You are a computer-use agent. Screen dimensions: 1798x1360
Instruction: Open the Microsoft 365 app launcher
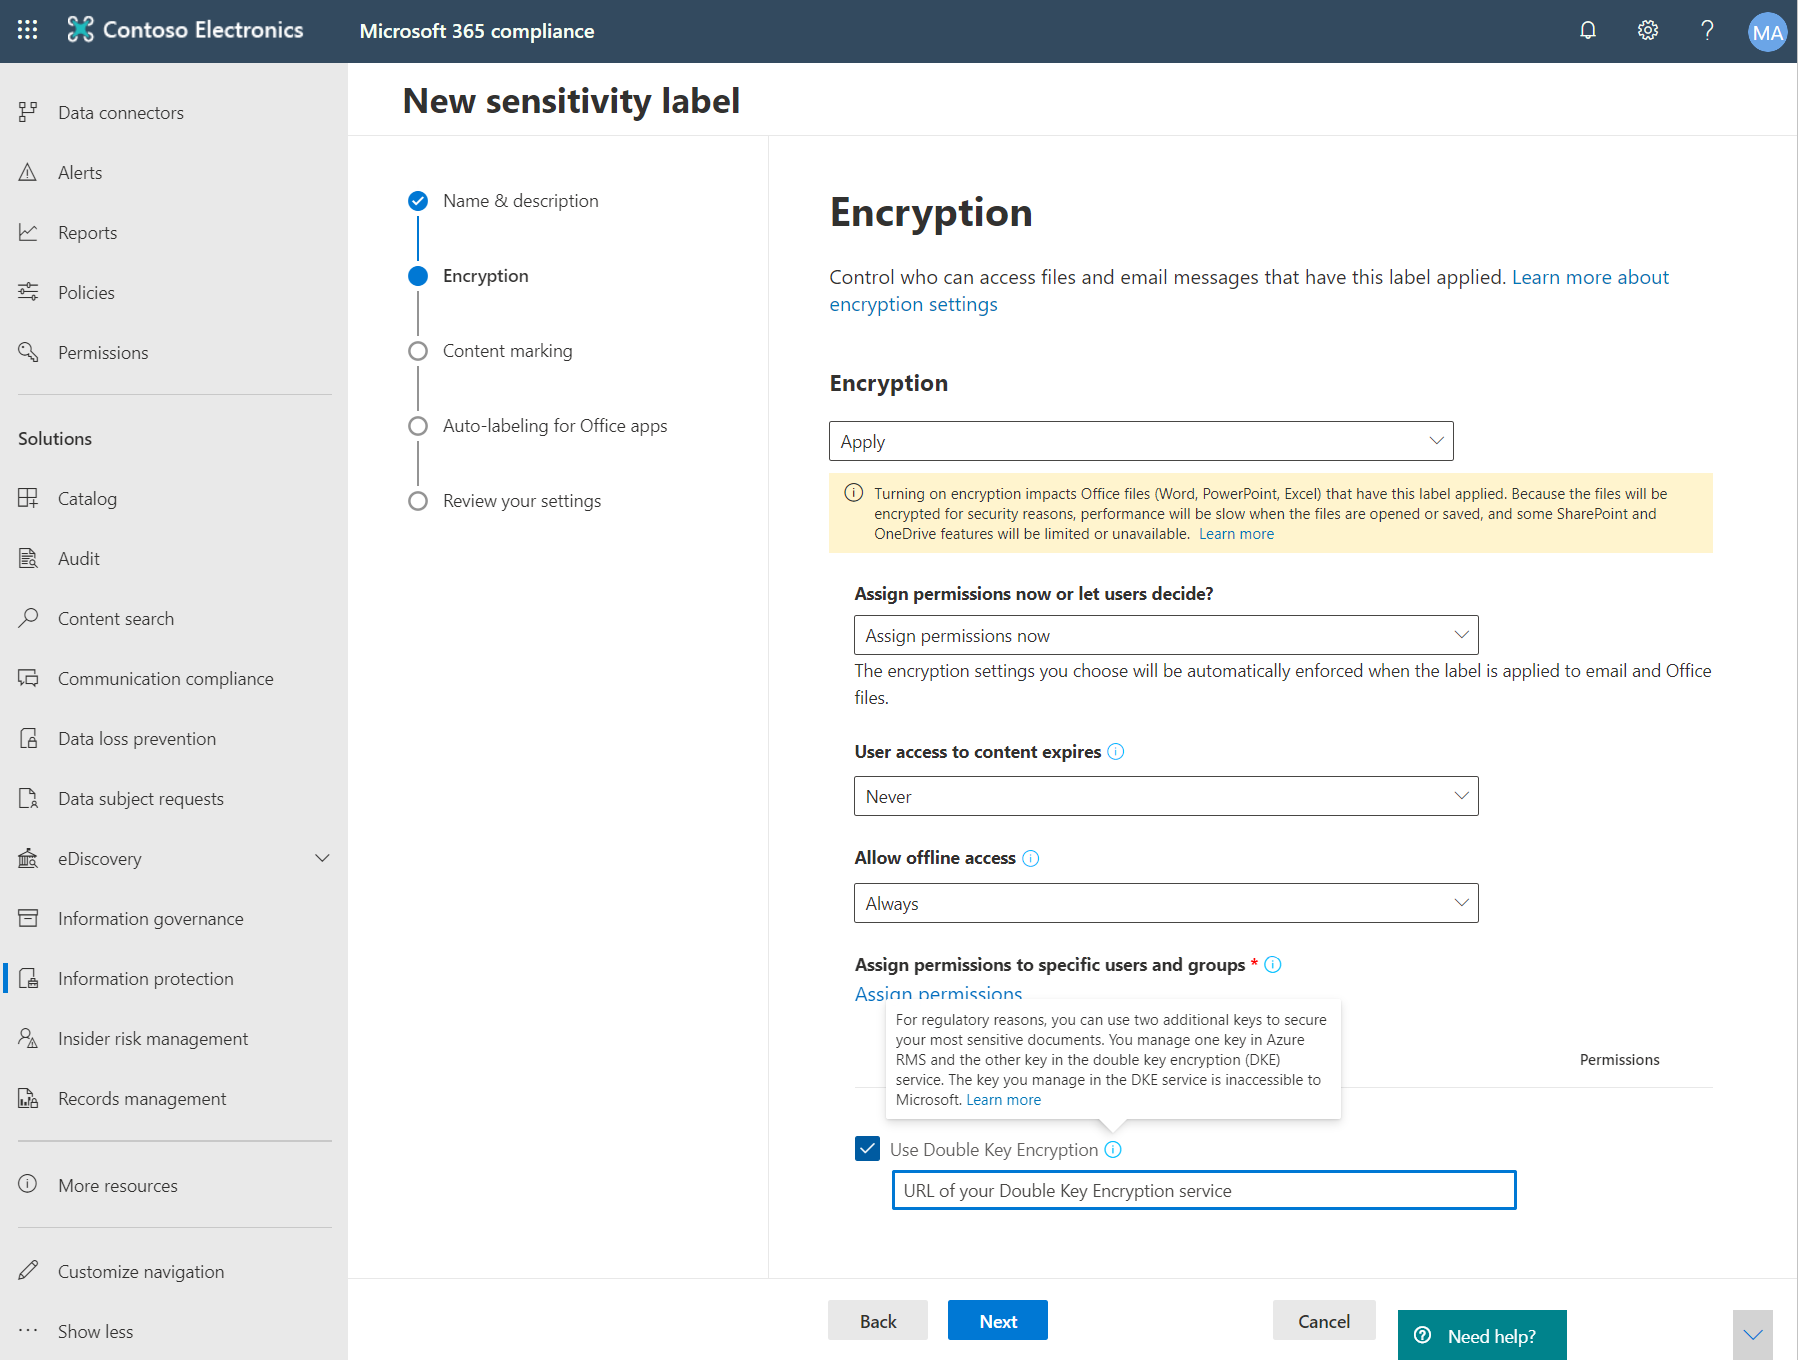point(27,30)
